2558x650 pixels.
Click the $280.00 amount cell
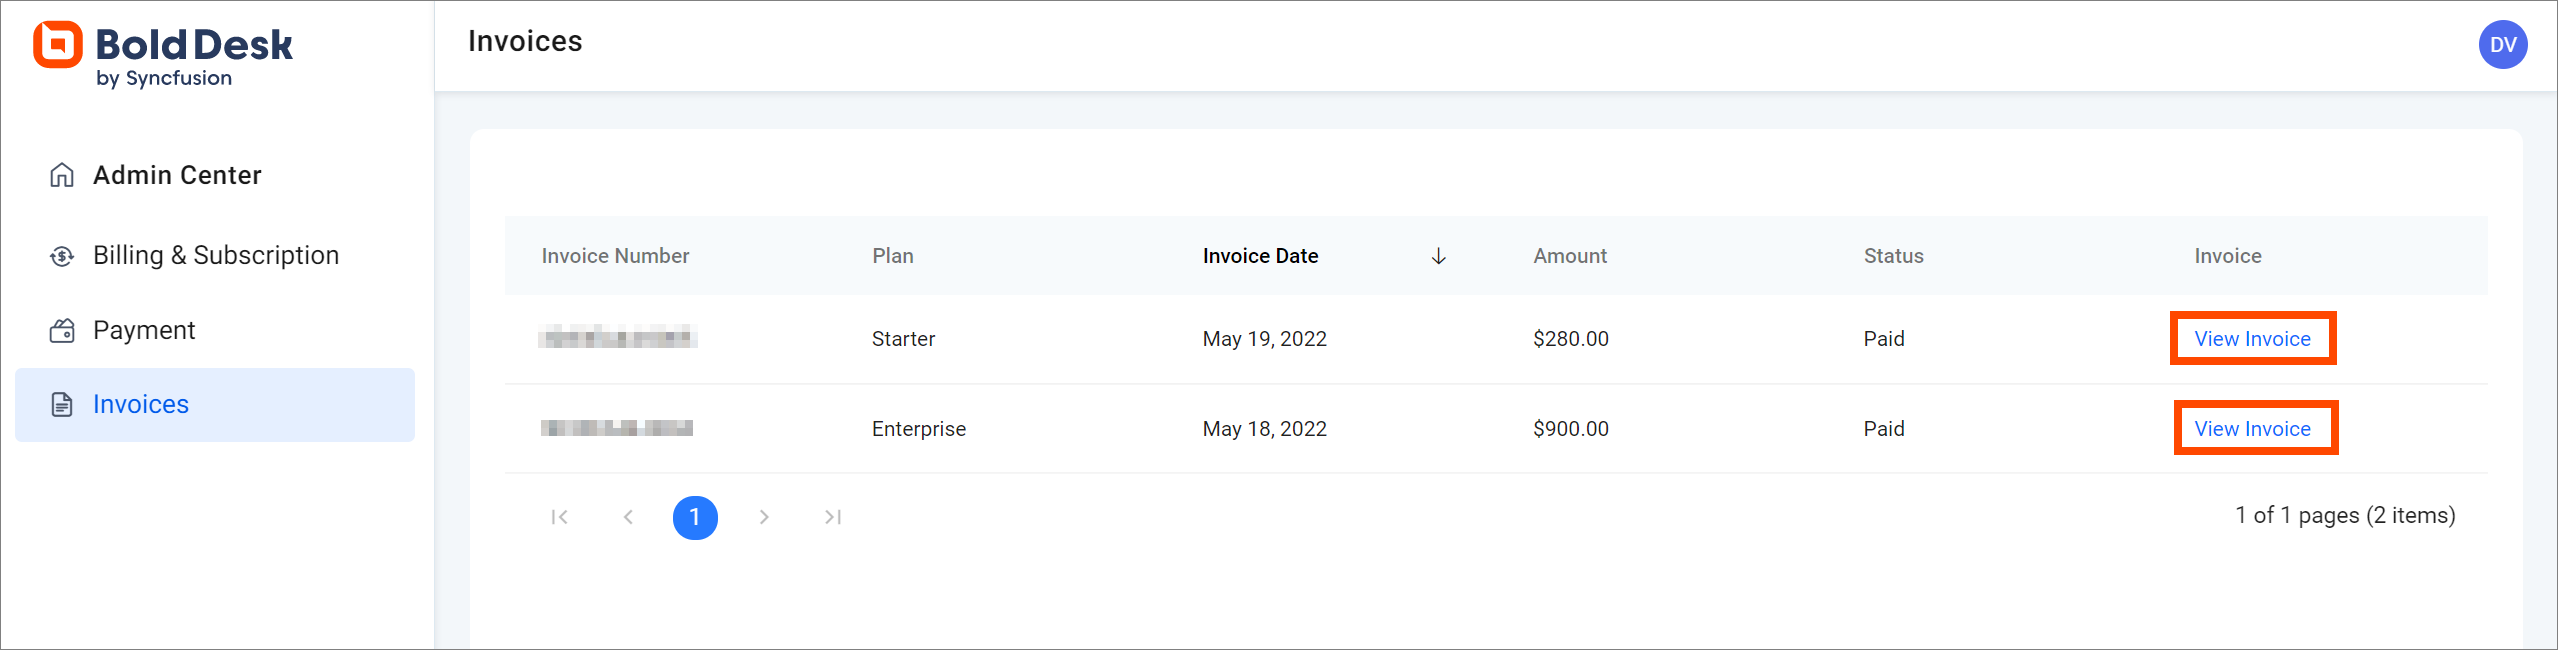pyautogui.click(x=1570, y=339)
